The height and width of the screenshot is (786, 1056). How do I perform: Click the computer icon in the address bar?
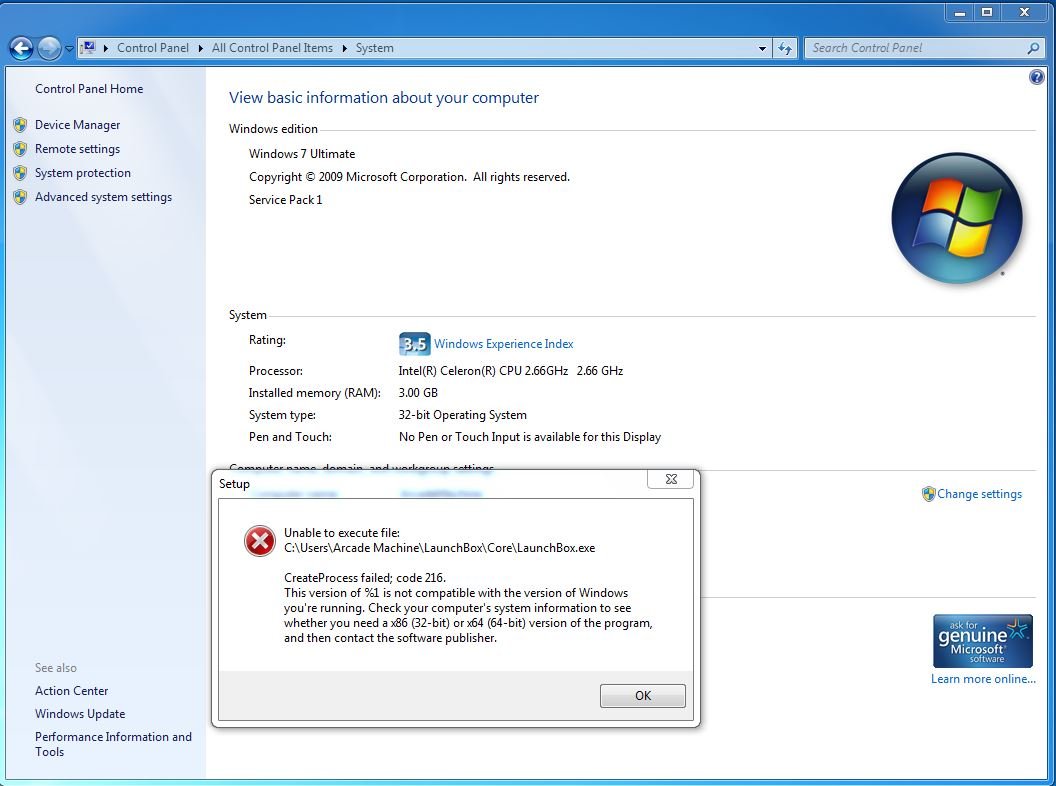(x=88, y=48)
